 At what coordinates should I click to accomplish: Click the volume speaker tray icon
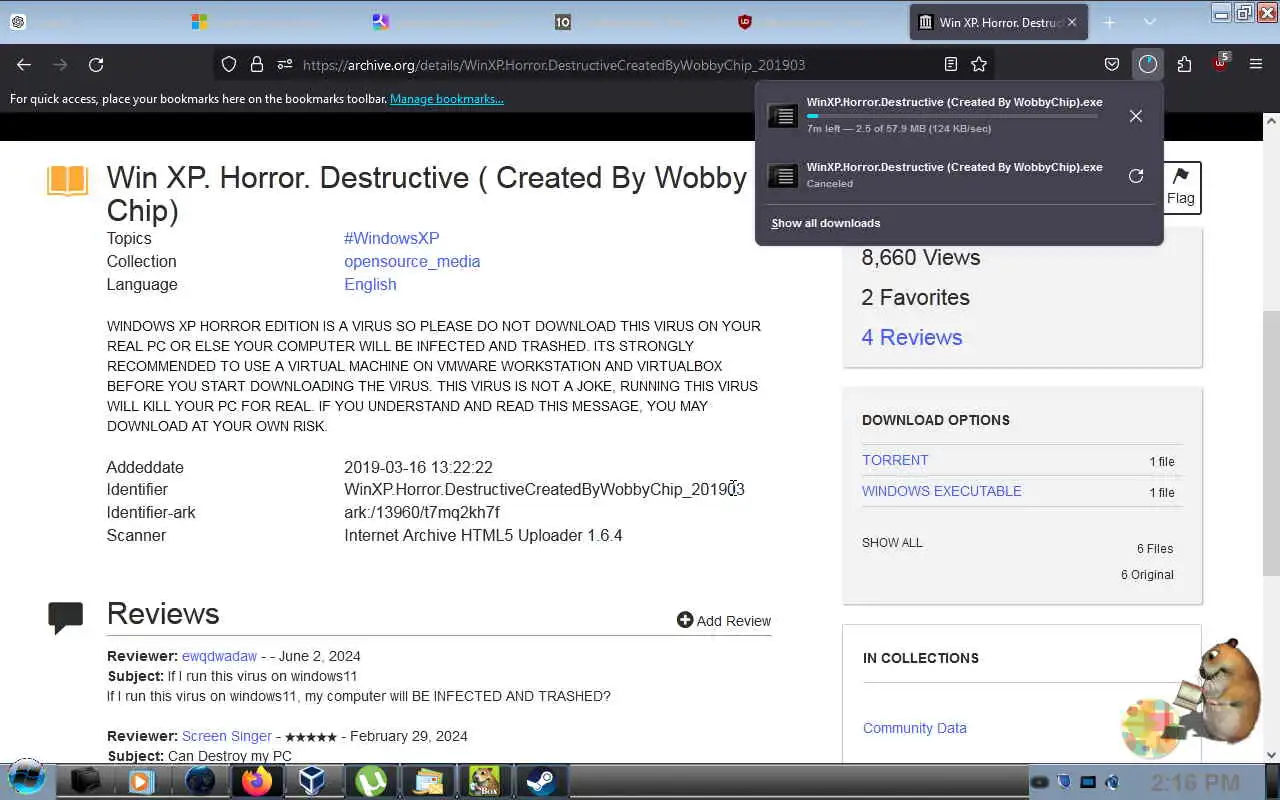(x=1112, y=782)
